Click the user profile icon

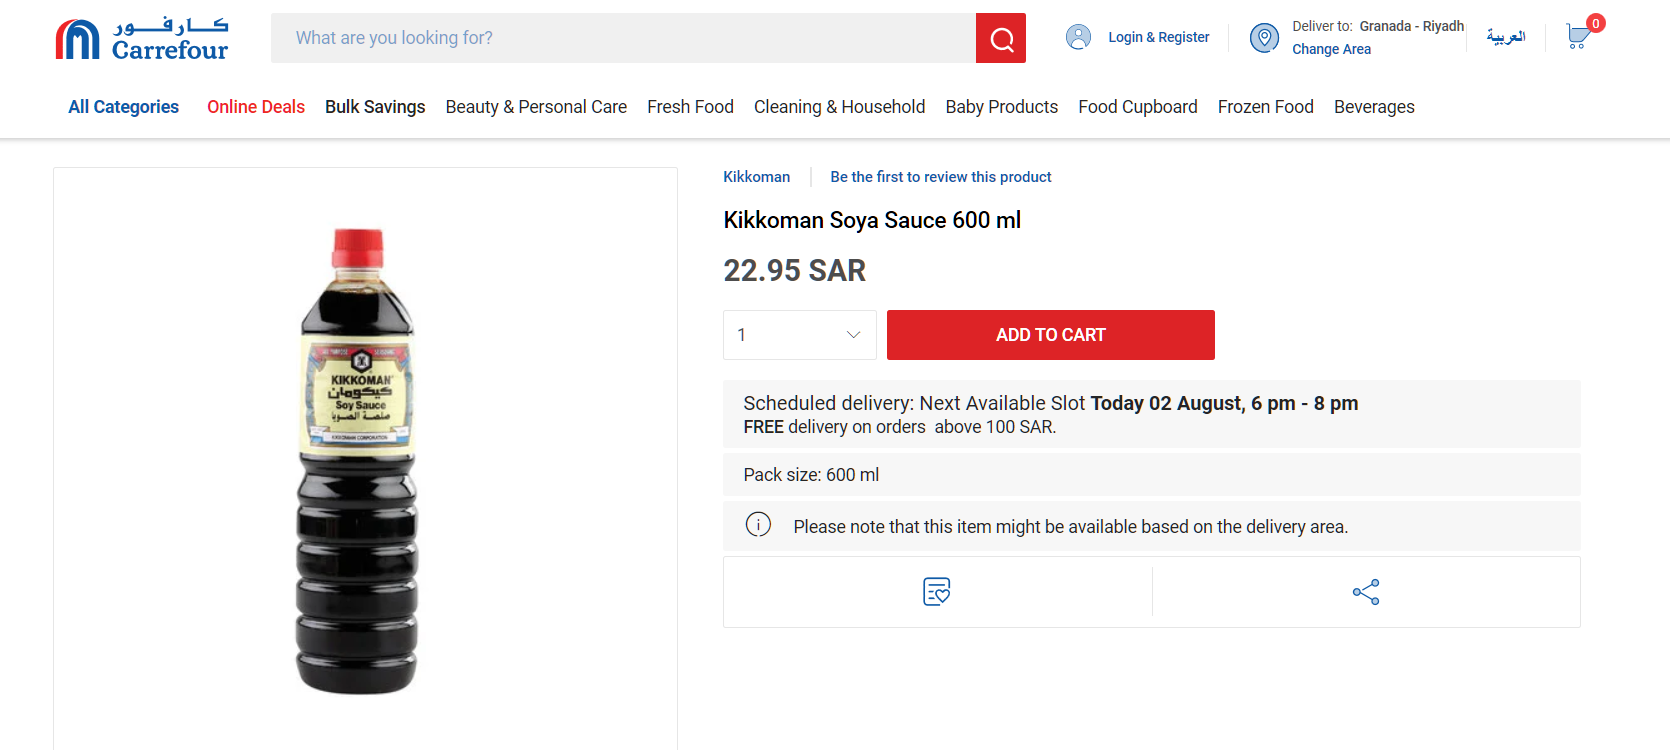tap(1078, 37)
